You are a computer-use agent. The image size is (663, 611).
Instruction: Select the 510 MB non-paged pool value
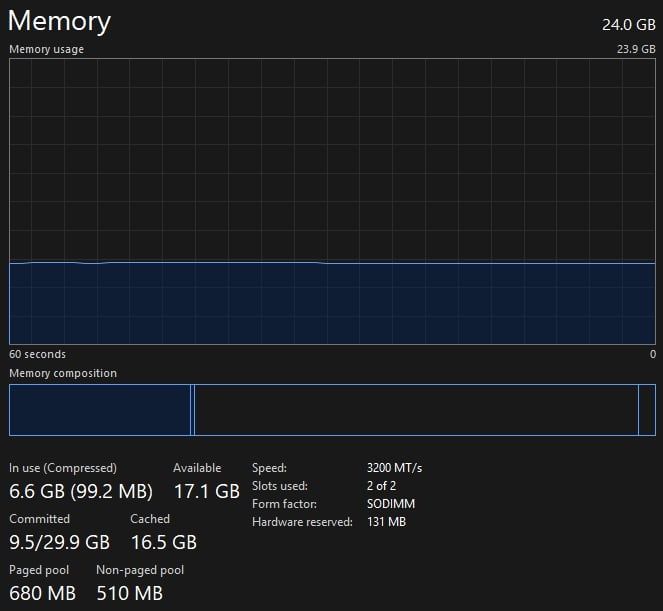129,593
